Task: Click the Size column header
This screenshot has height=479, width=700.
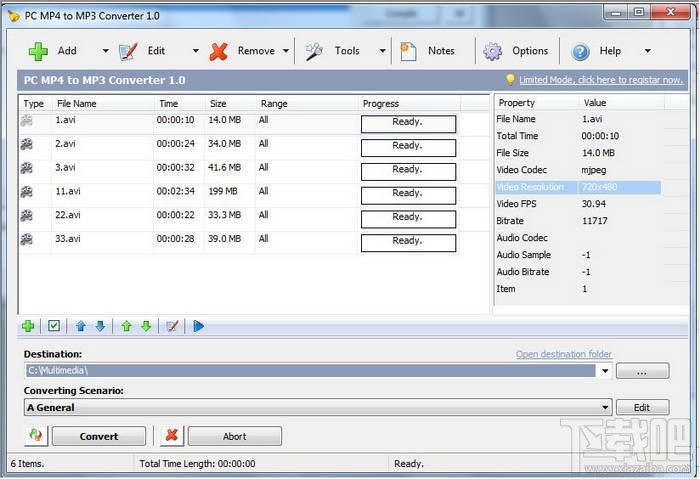Action: point(229,104)
